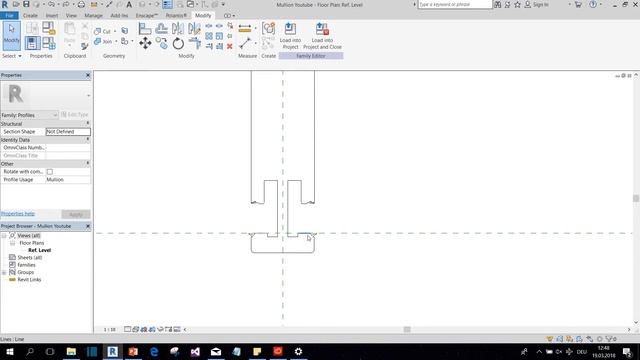Click Section Shape value field
640x360 pixels.
[x=68, y=132]
